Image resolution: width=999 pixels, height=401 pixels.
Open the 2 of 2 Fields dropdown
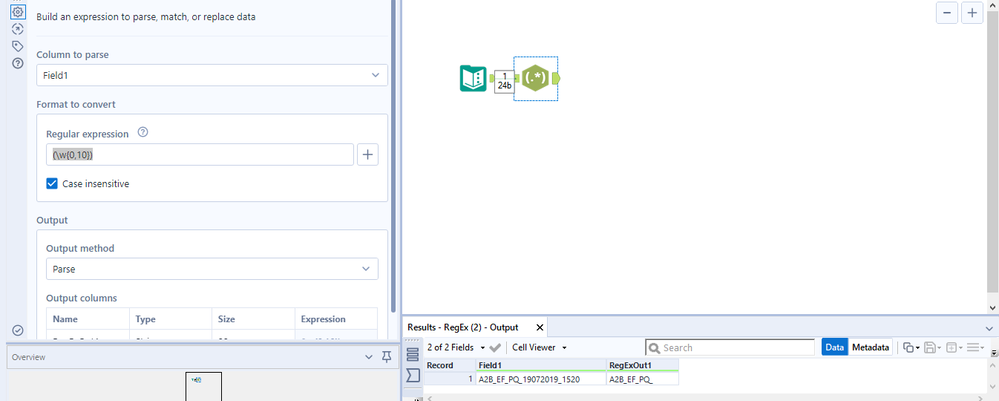tap(456, 347)
